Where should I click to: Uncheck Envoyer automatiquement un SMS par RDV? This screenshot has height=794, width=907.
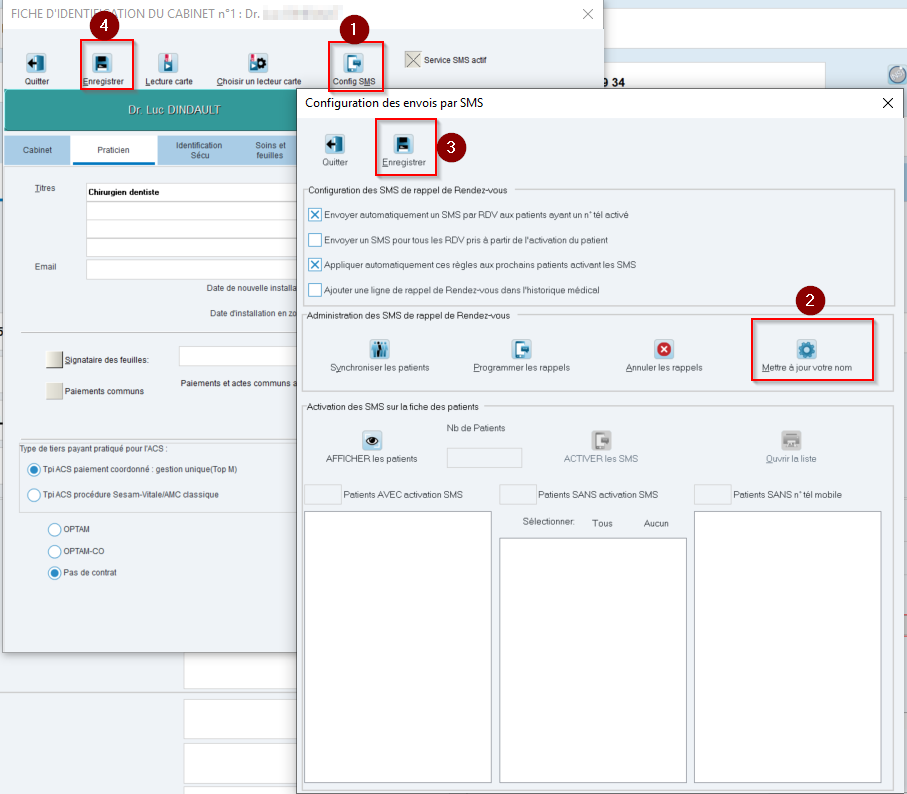click(315, 215)
